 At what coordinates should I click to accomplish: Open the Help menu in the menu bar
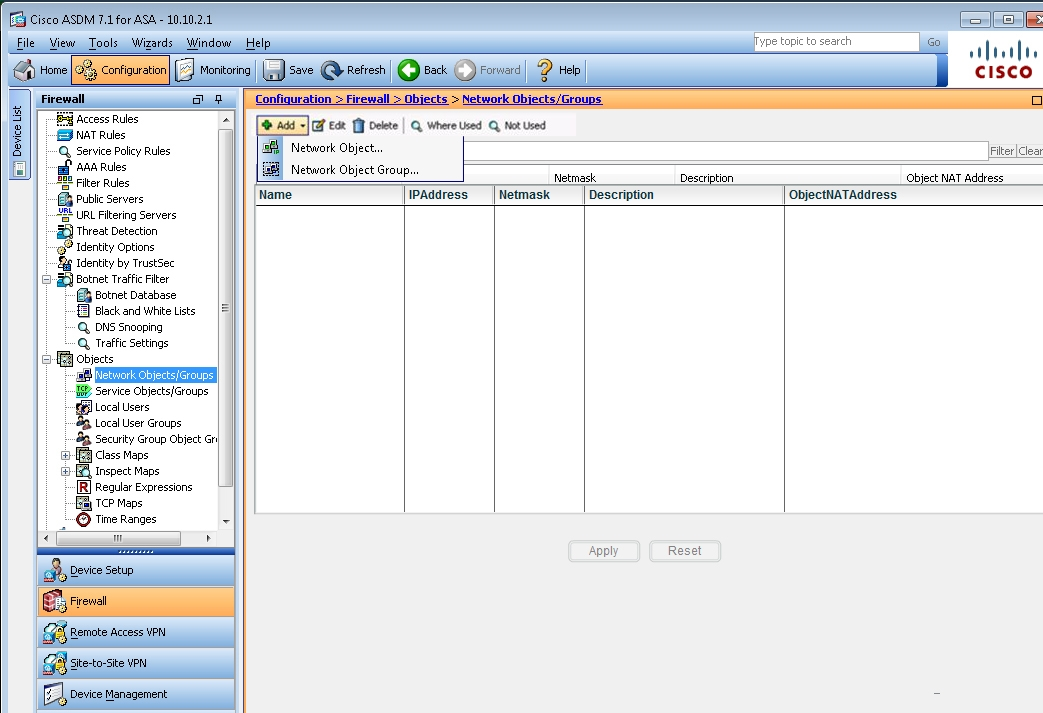click(x=258, y=43)
